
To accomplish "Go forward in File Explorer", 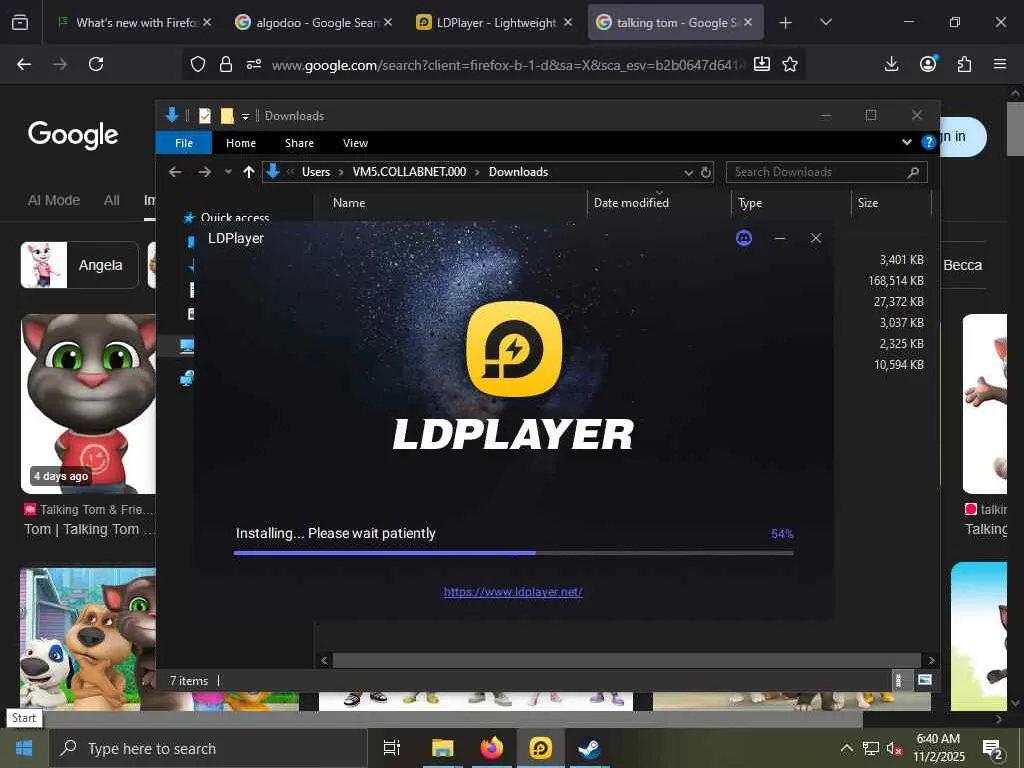I will pos(204,172).
